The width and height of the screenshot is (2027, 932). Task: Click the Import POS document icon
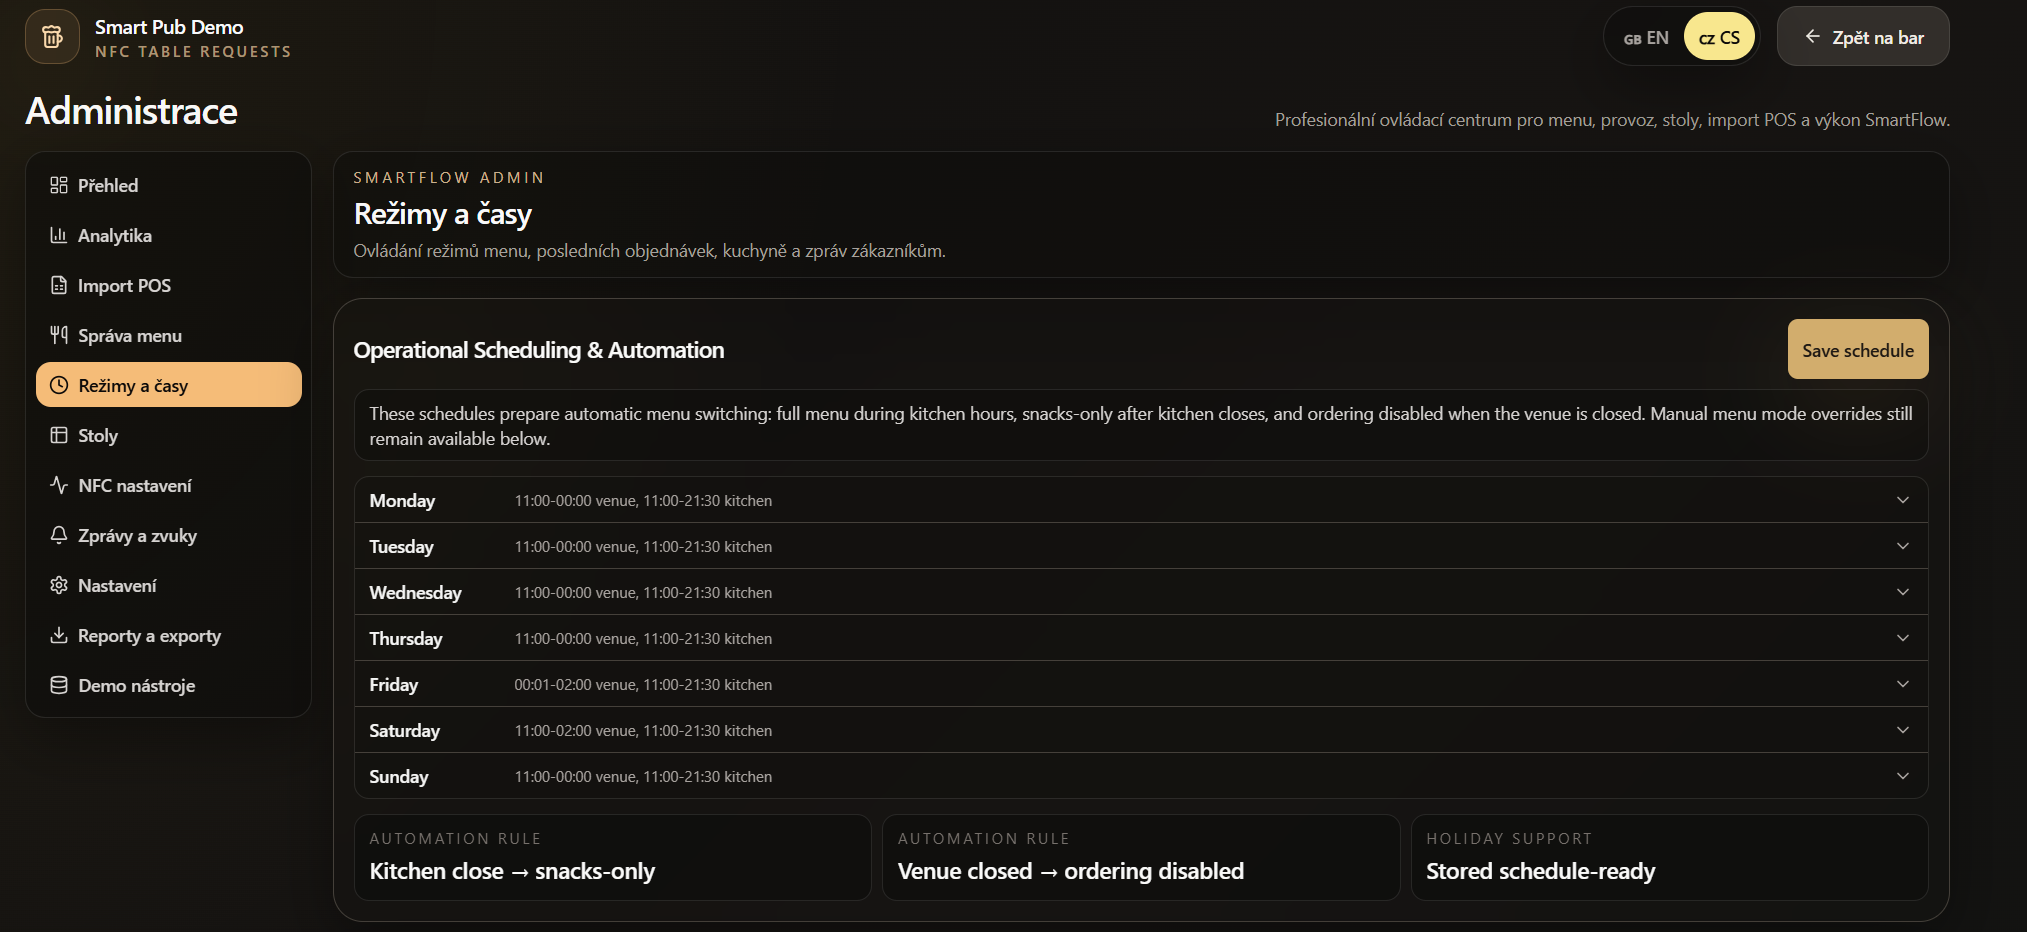pos(59,285)
